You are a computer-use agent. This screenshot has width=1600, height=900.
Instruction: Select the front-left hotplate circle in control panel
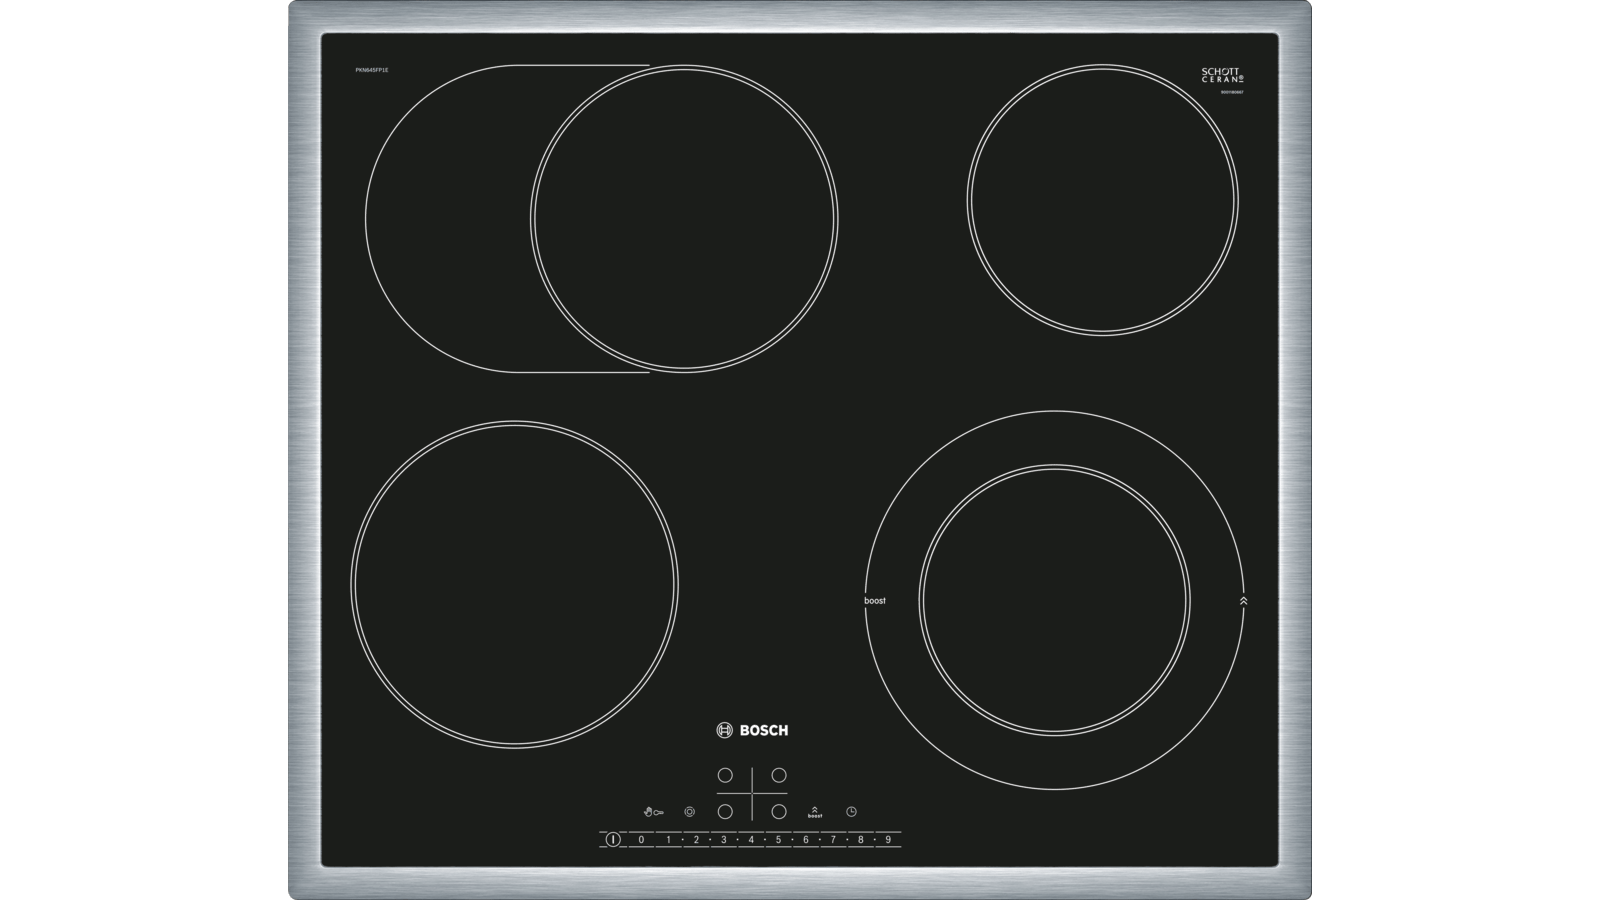tap(725, 812)
